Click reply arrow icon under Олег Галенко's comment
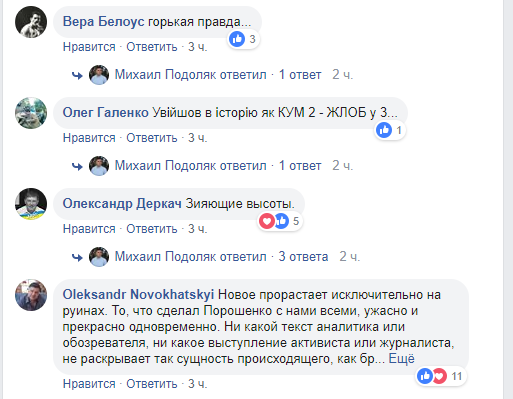This screenshot has width=513, height=399. [77, 166]
